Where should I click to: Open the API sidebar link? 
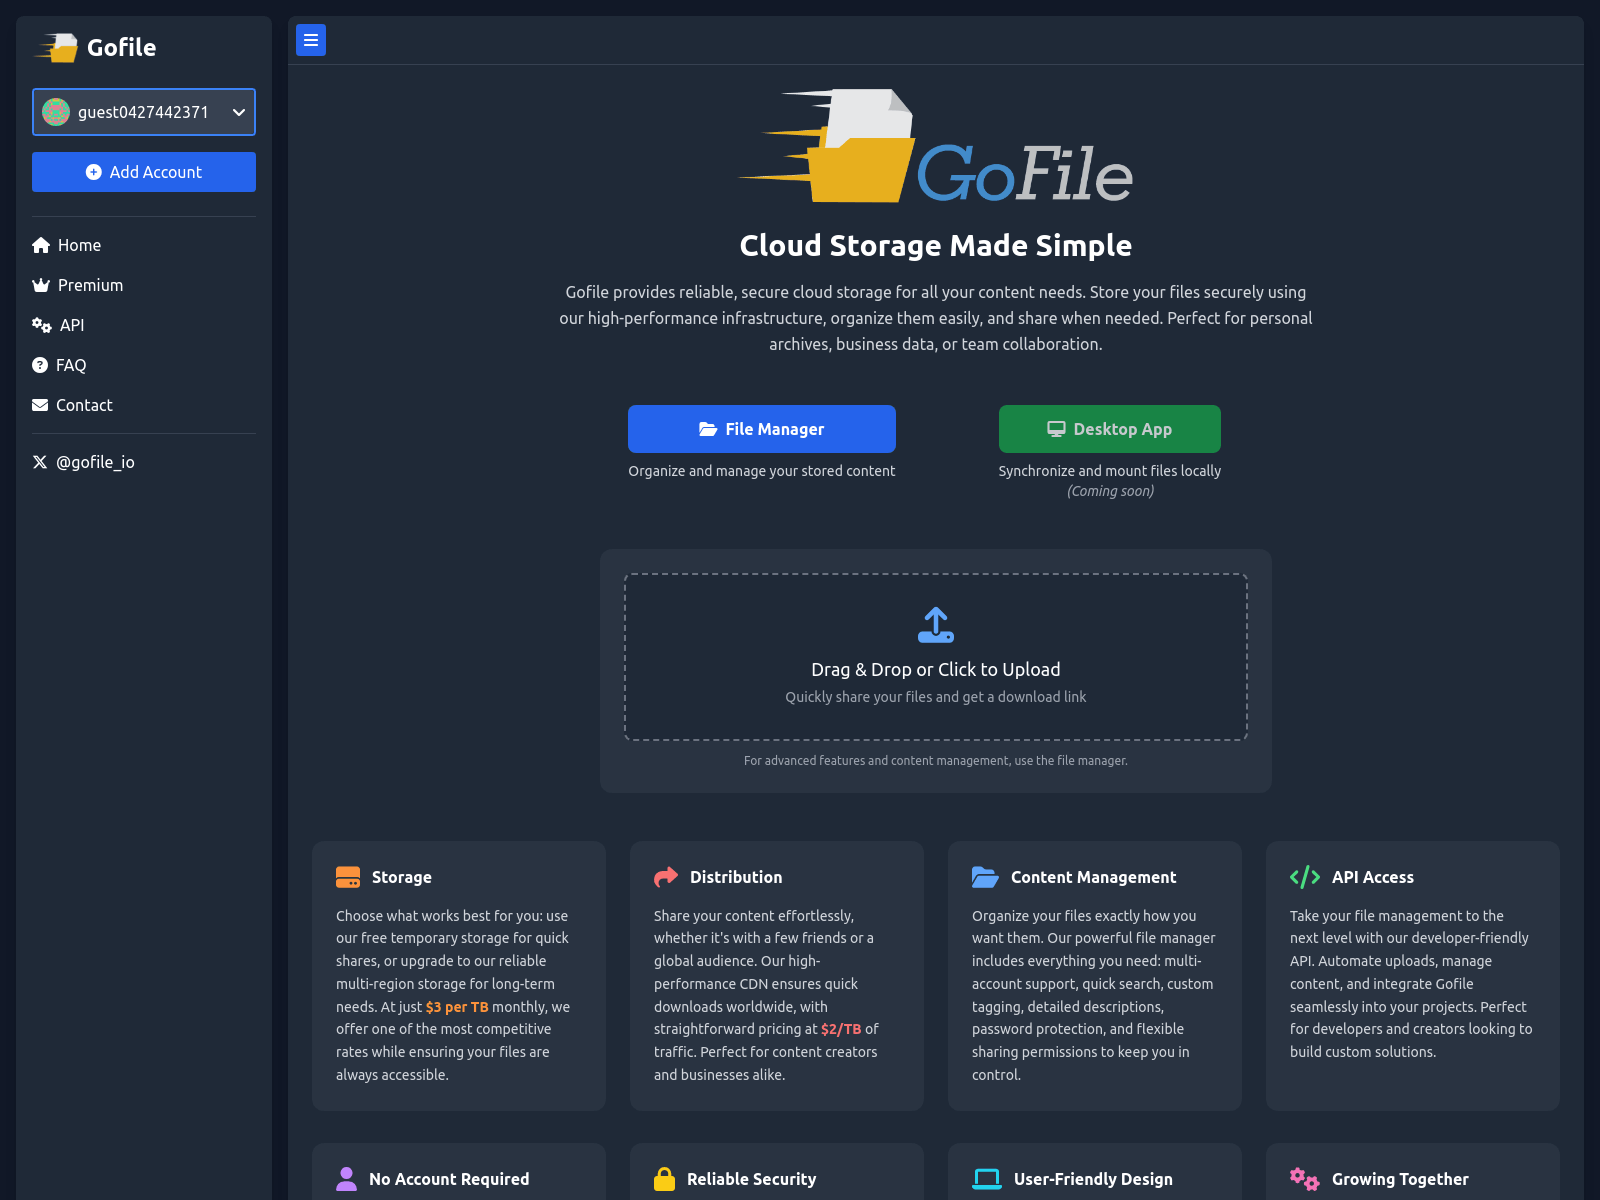(58, 325)
